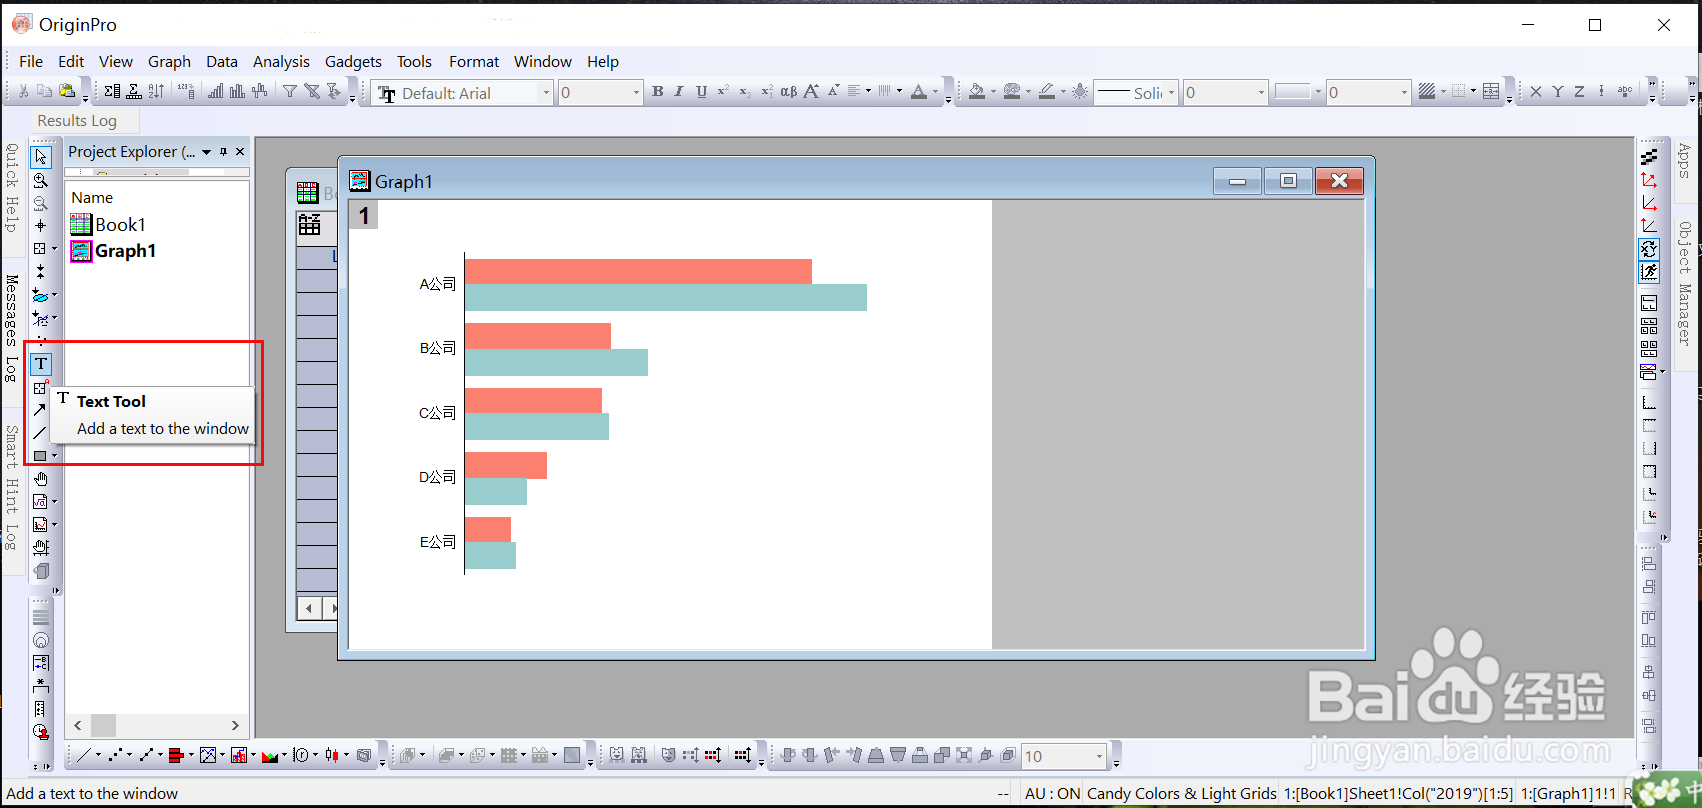Select the Text Tool button
Image resolution: width=1702 pixels, height=808 pixels.
point(41,364)
